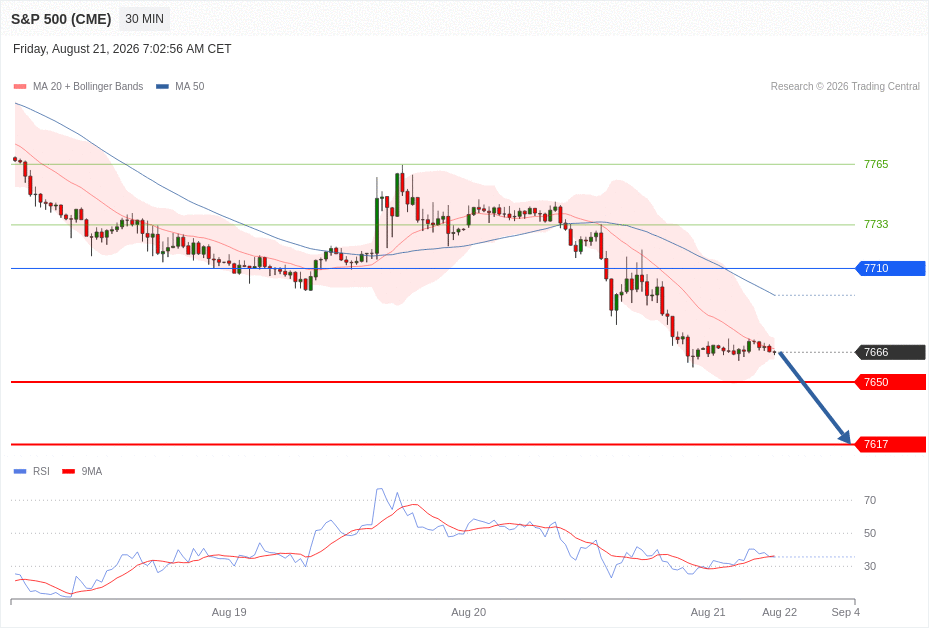The image size is (929, 629).
Task: Click the 30 MIN timeframe badge
Action: click(x=144, y=19)
